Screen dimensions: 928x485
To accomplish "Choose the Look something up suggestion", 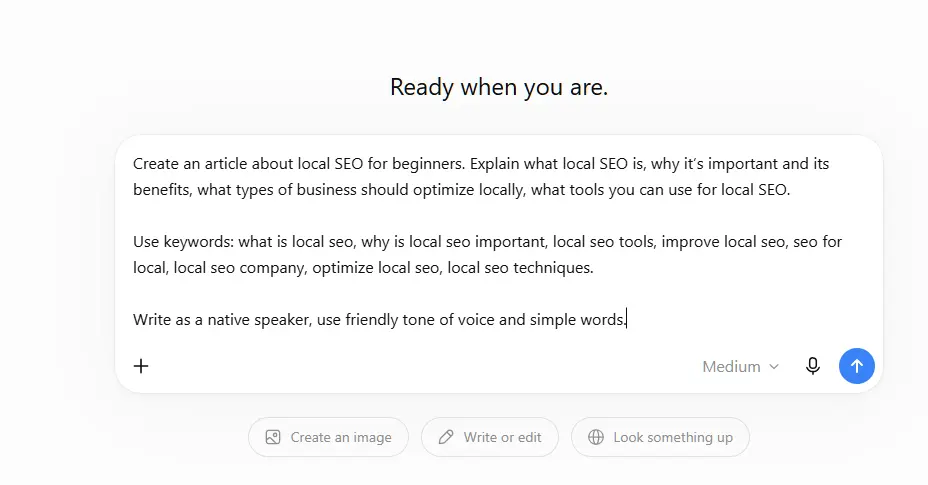I will tap(660, 437).
